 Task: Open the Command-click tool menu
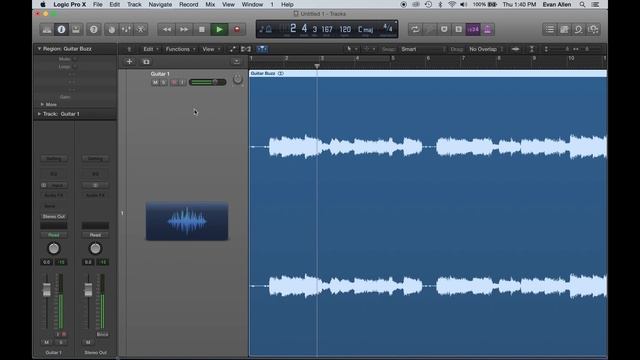(x=369, y=49)
